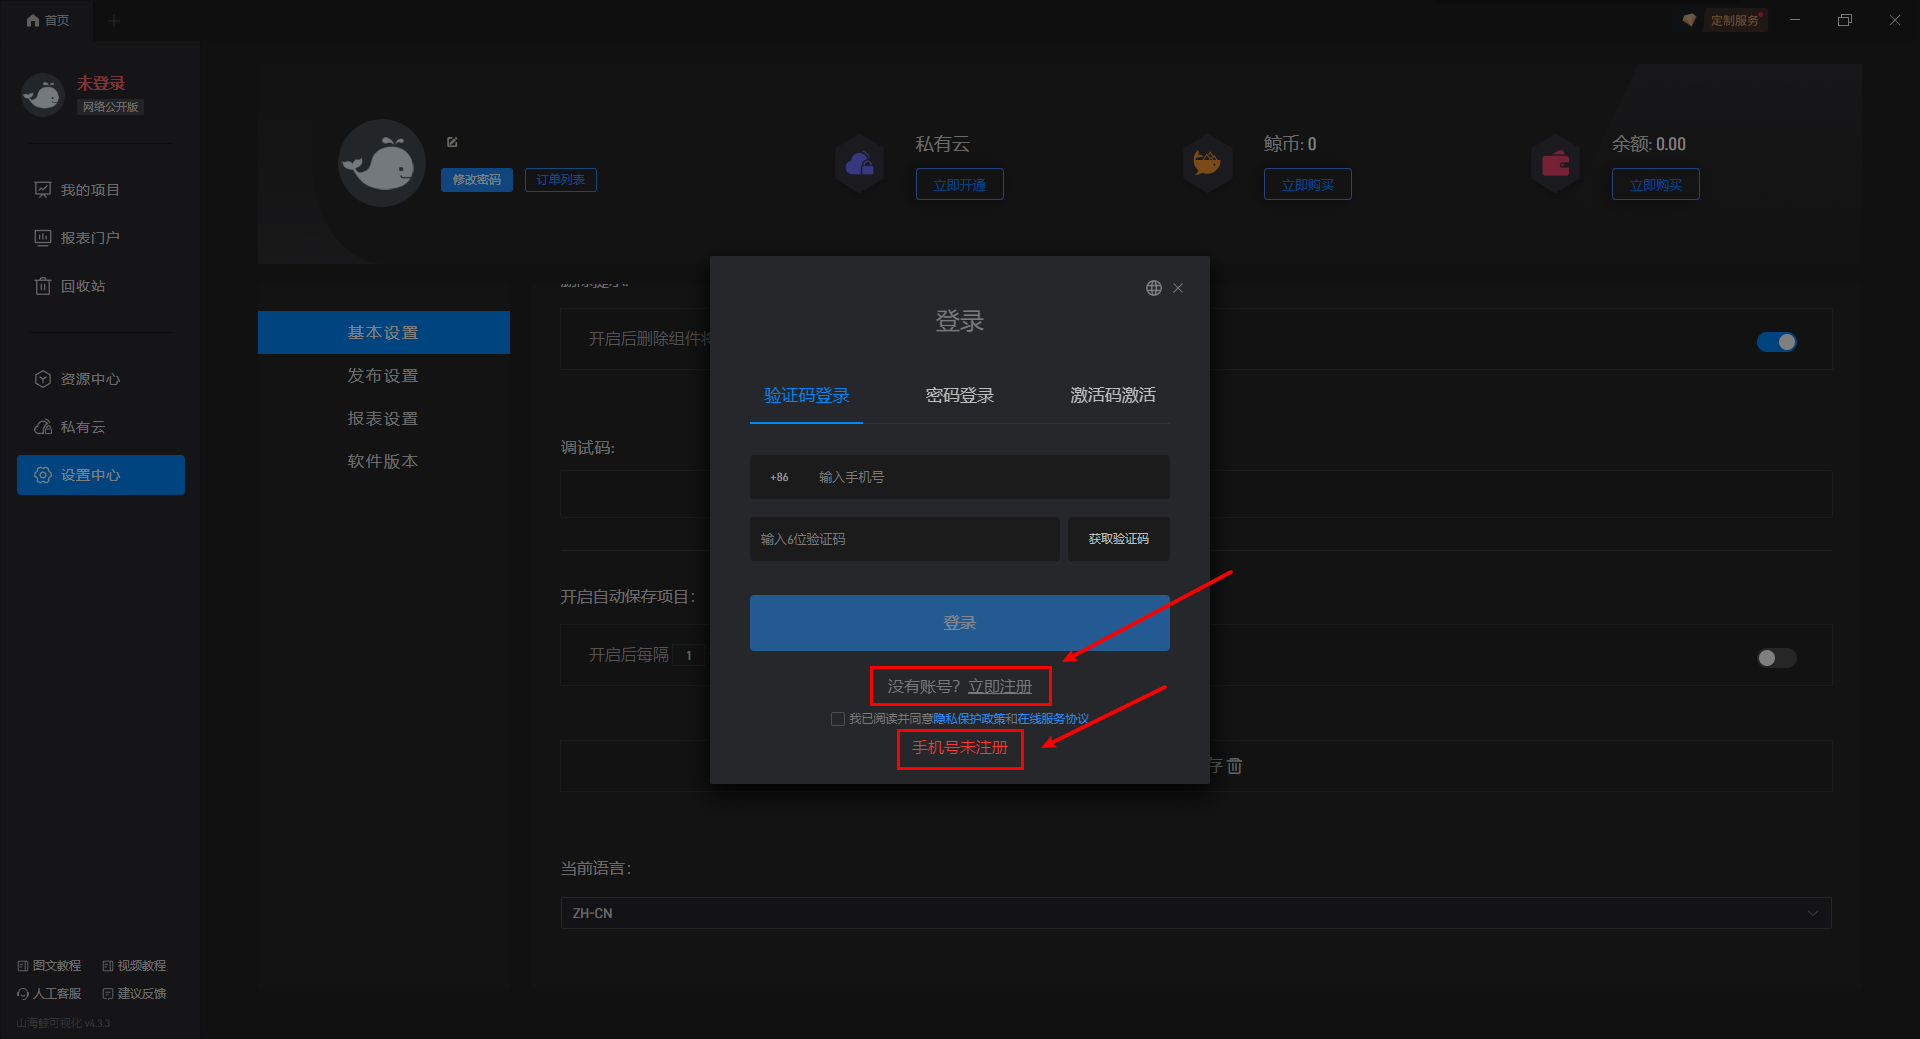The width and height of the screenshot is (1920, 1039).
Task: Open the 图文教程 tutorial link
Action: pos(49,966)
